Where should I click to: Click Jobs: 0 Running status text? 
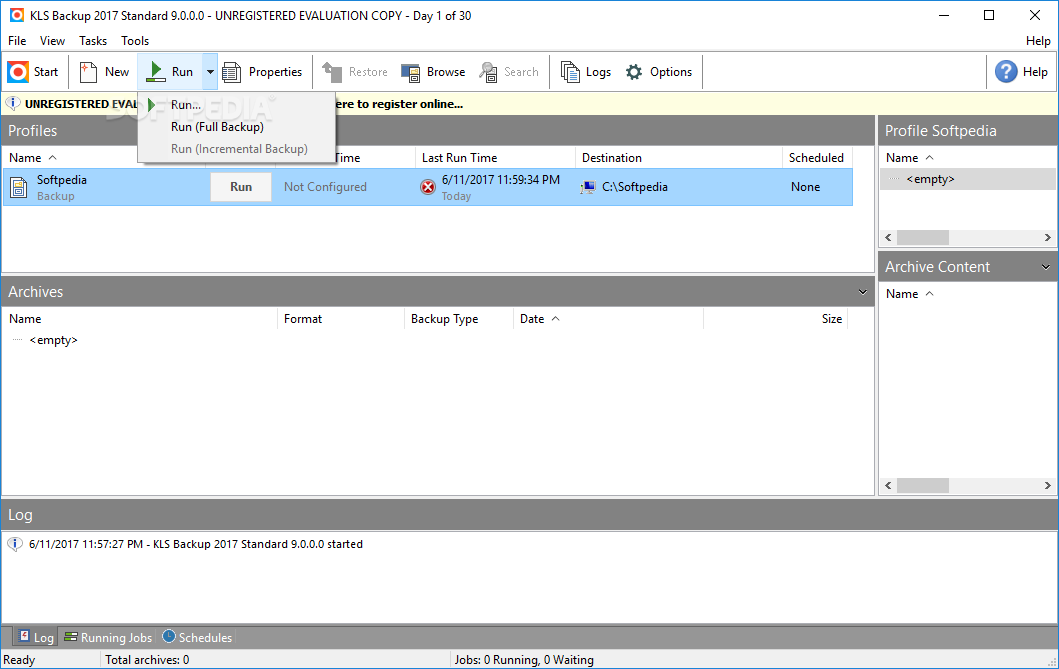coord(524,660)
